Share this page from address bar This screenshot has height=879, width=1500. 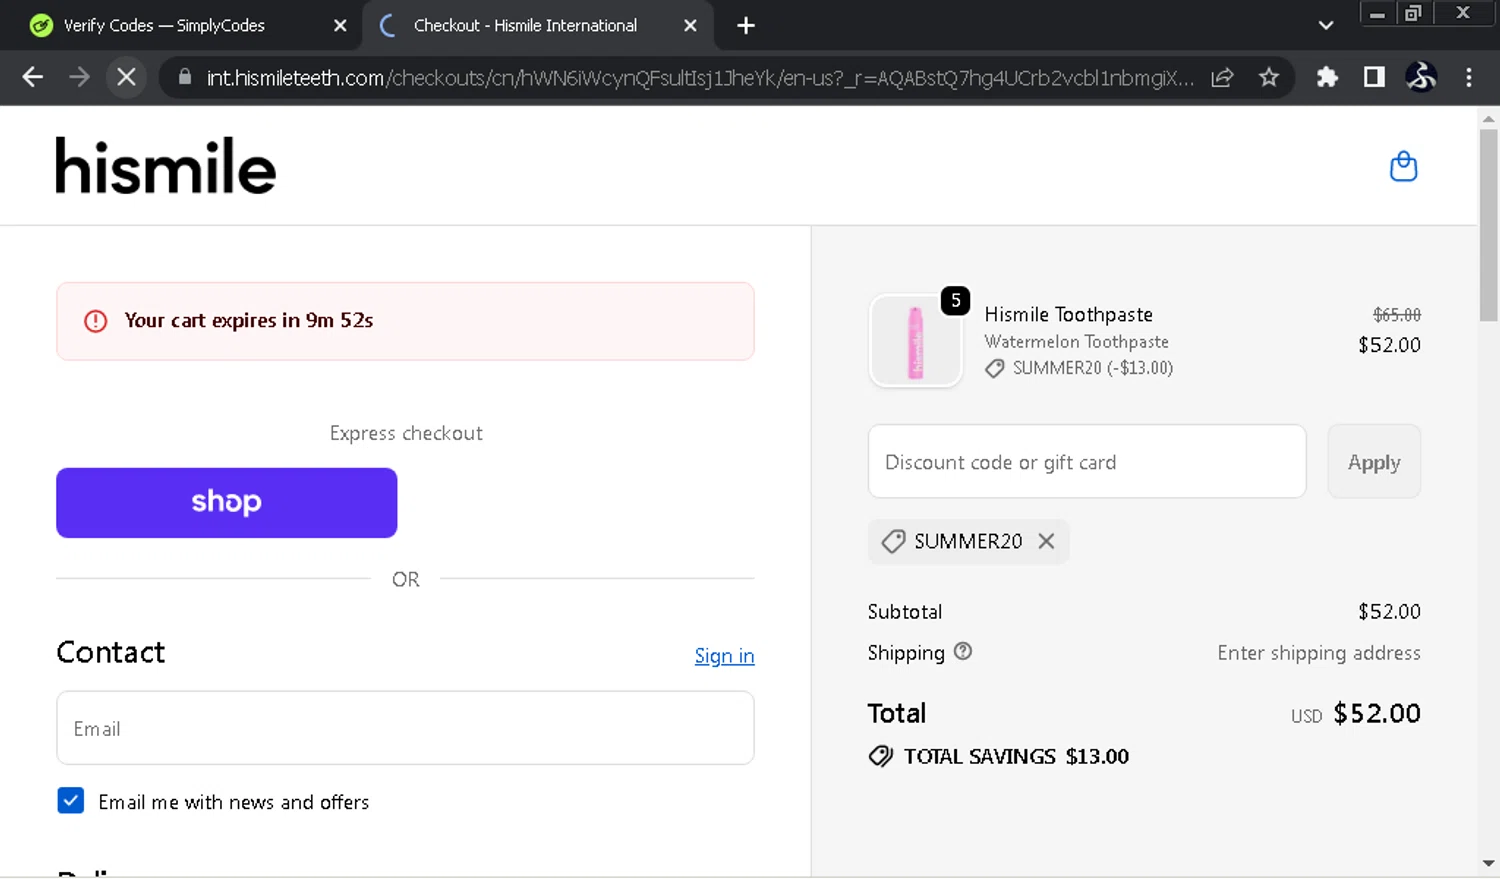1222,77
